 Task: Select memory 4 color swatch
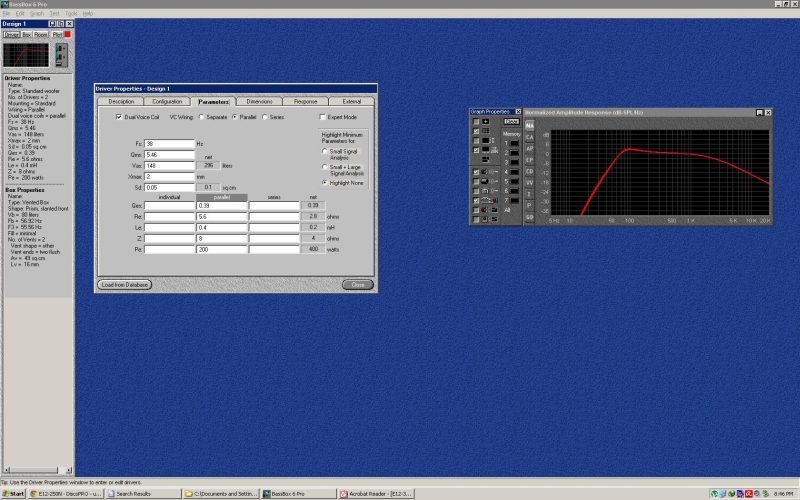pyautogui.click(x=514, y=172)
